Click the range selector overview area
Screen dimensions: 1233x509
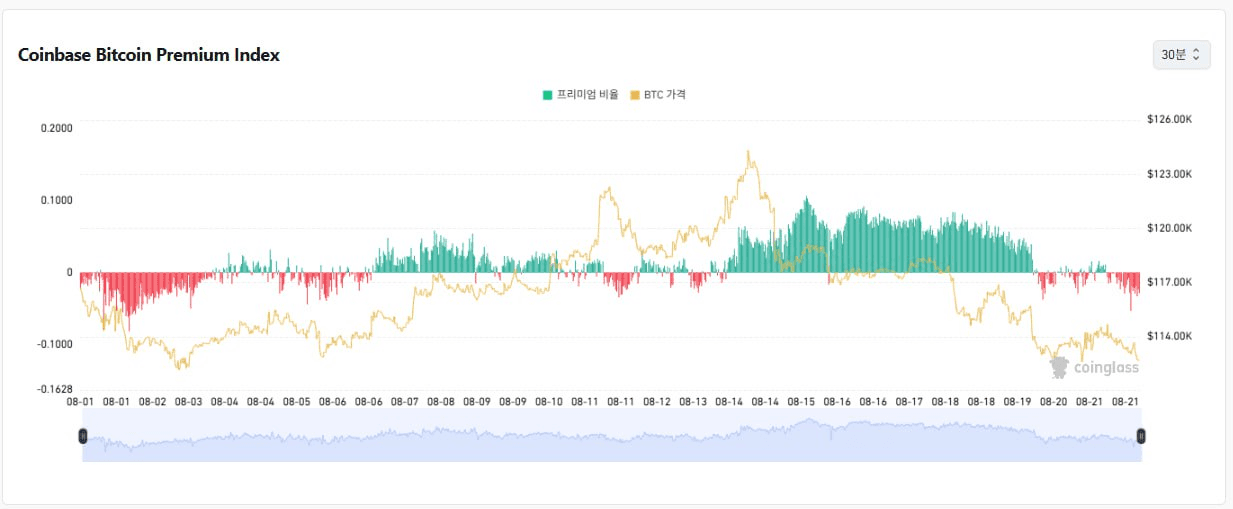[612, 436]
